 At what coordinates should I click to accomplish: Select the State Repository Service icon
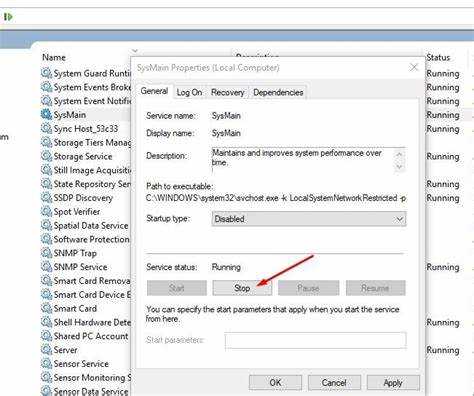[46, 184]
